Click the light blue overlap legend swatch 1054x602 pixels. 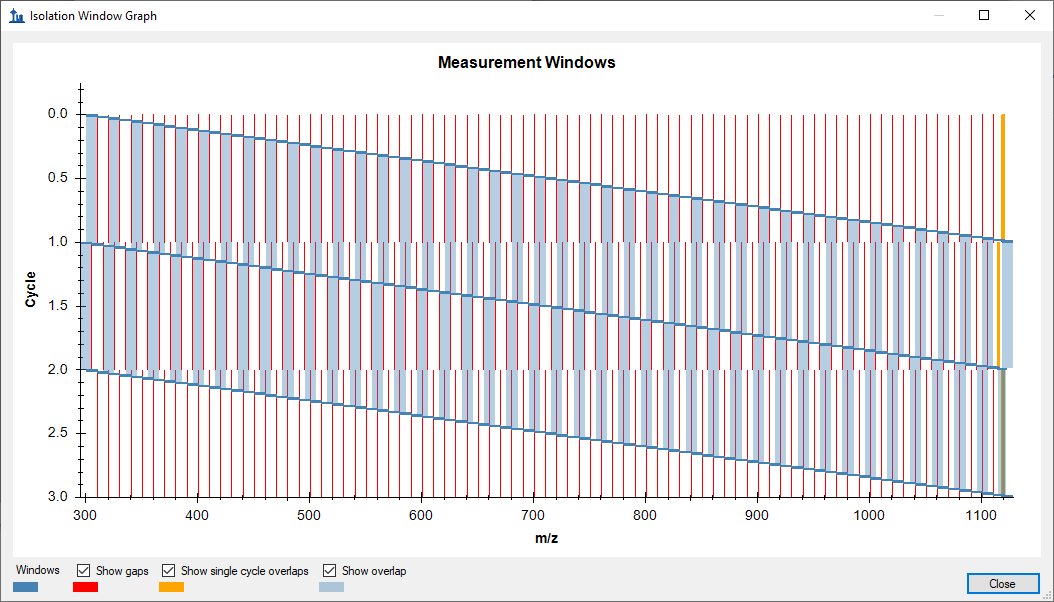(331, 587)
